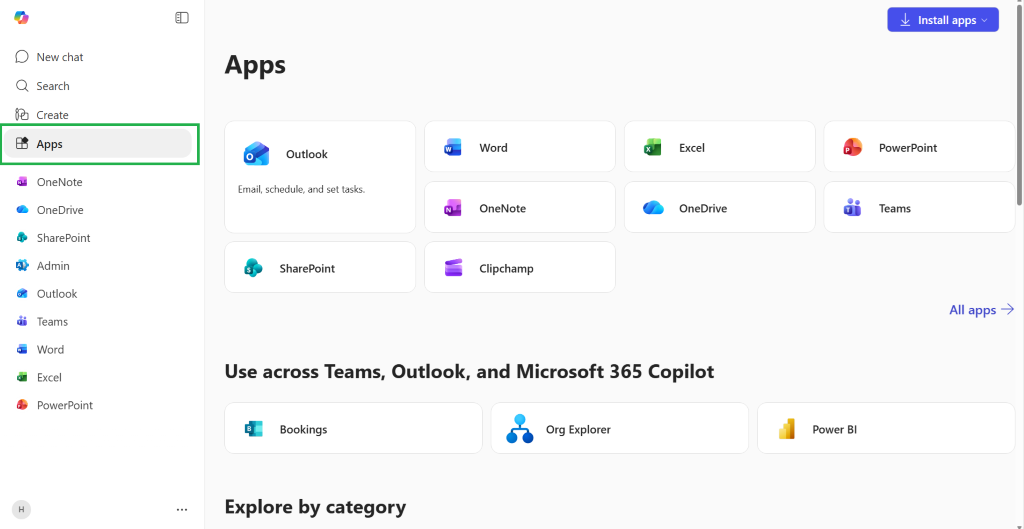This screenshot has width=1024, height=529.
Task: Collapse the sidebar navigation panel
Action: (x=182, y=18)
